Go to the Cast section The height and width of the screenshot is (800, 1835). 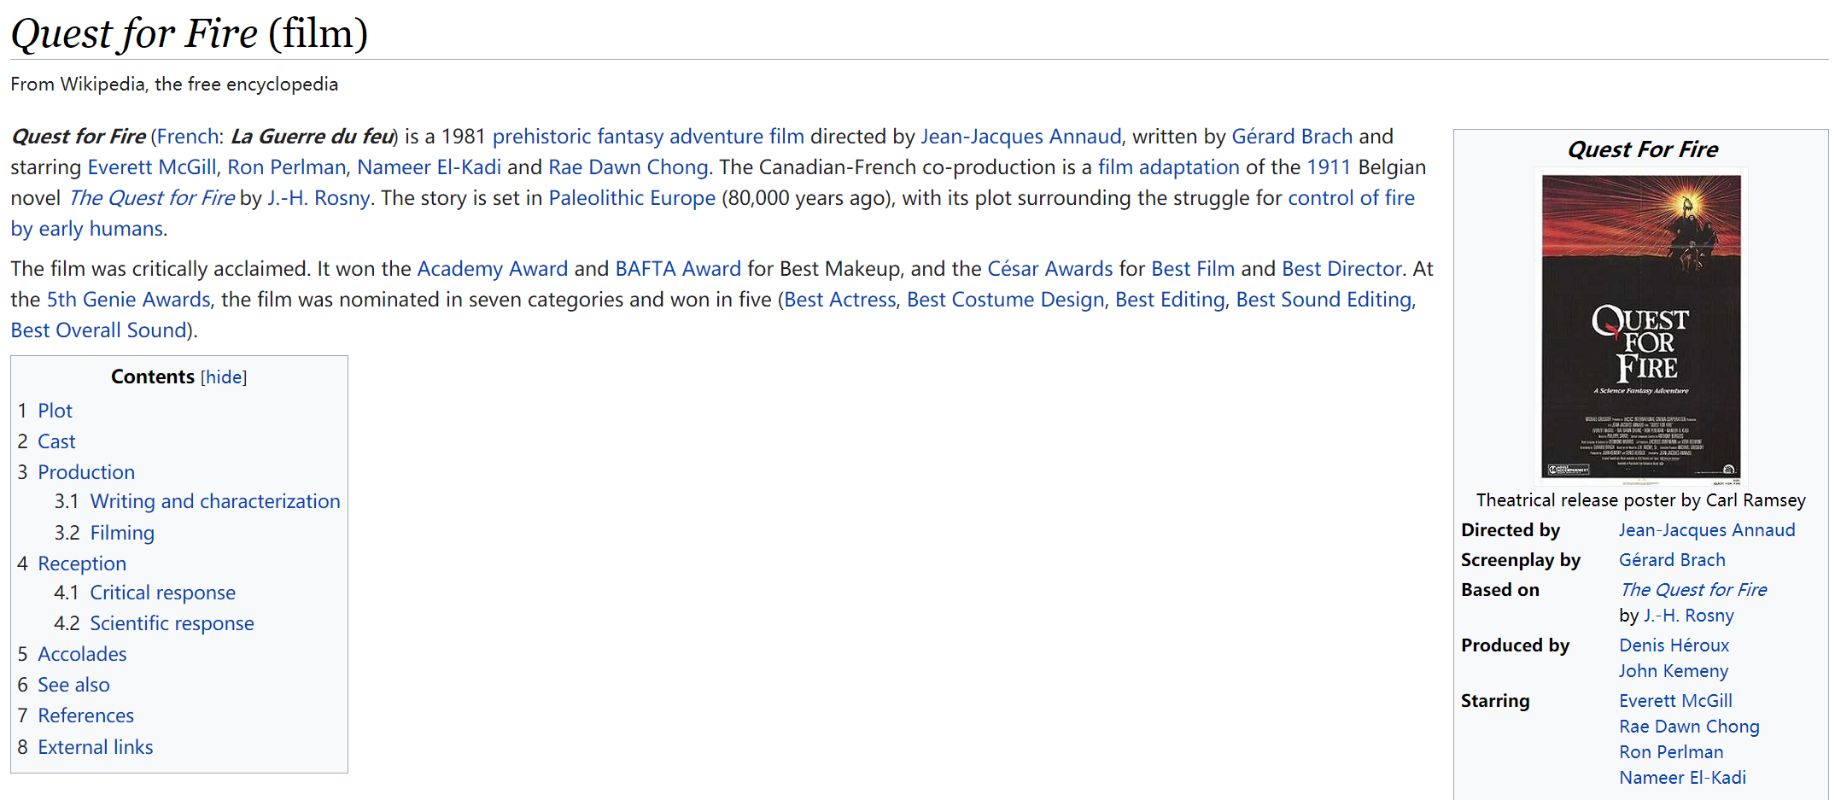pyautogui.click(x=56, y=441)
